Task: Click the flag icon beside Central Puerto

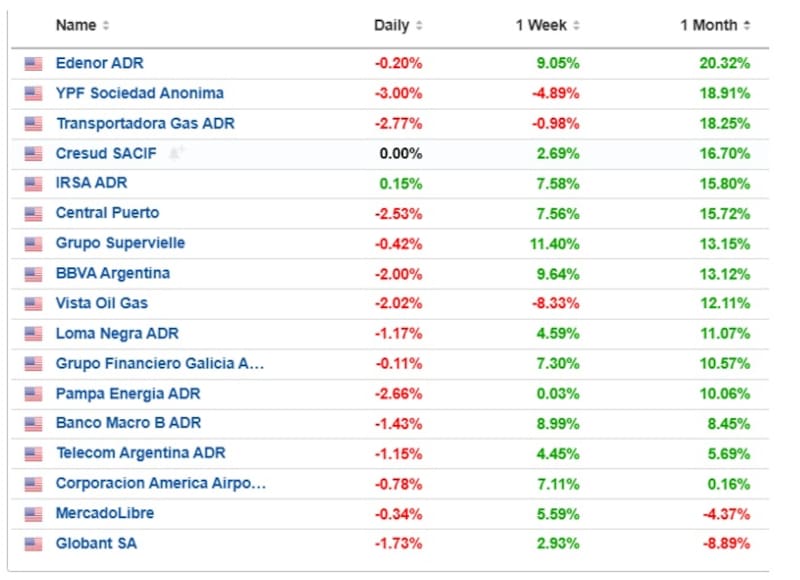Action: pos(33,213)
